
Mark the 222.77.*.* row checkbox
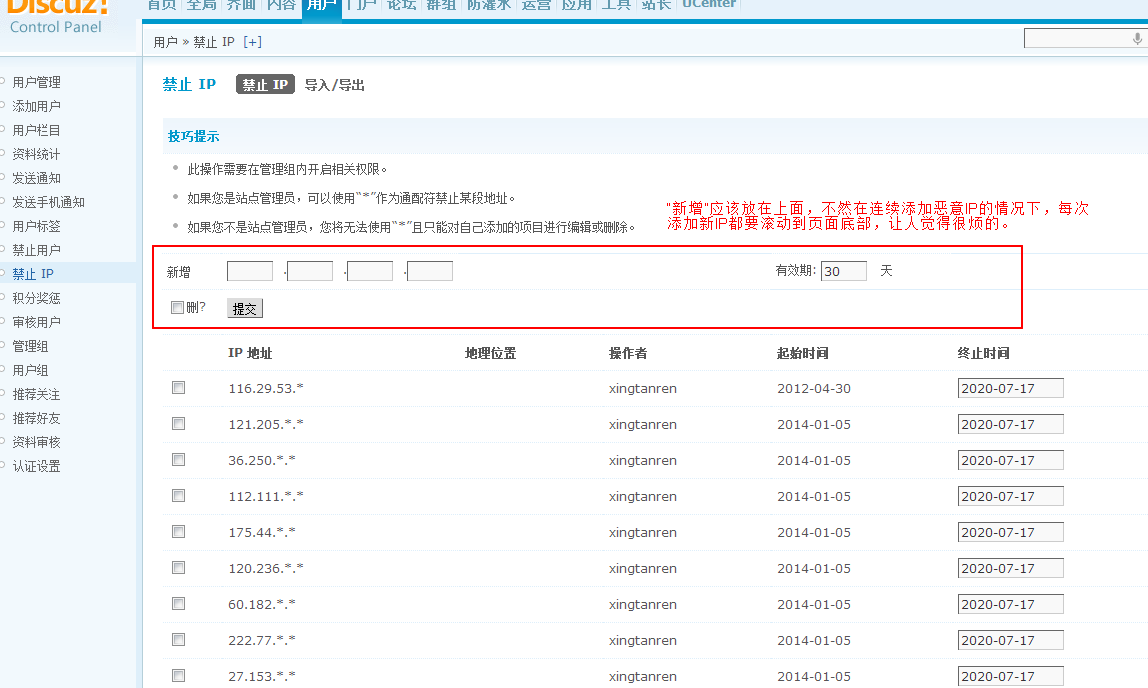click(179, 639)
